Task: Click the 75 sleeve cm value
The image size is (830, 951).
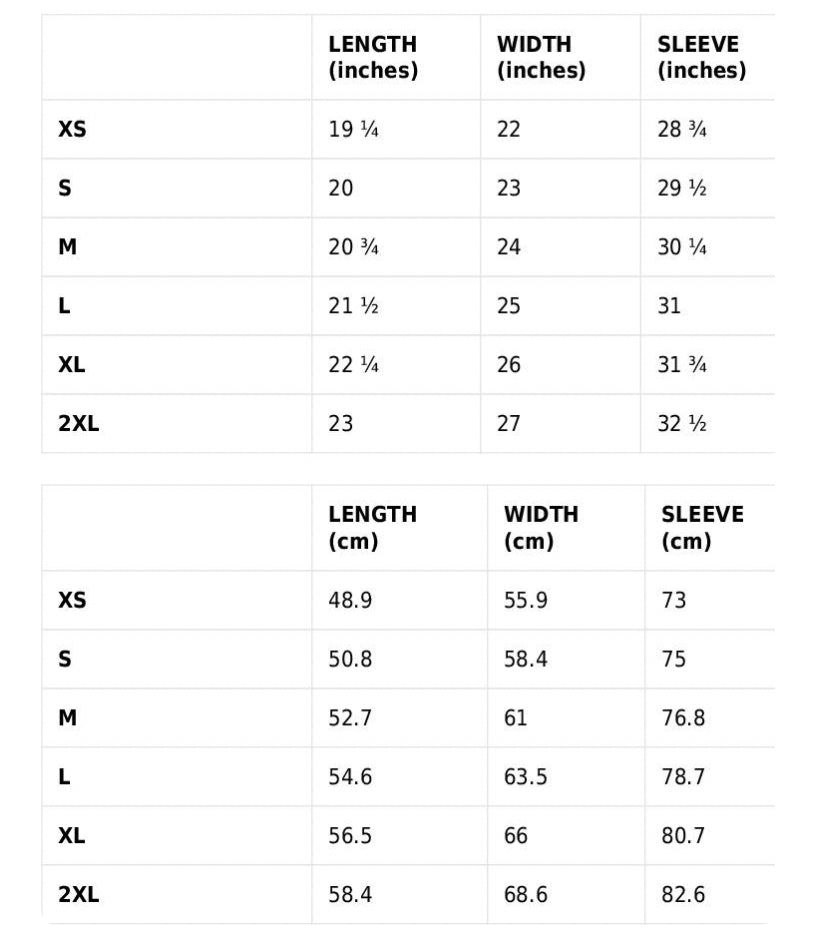Action: [x=673, y=659]
